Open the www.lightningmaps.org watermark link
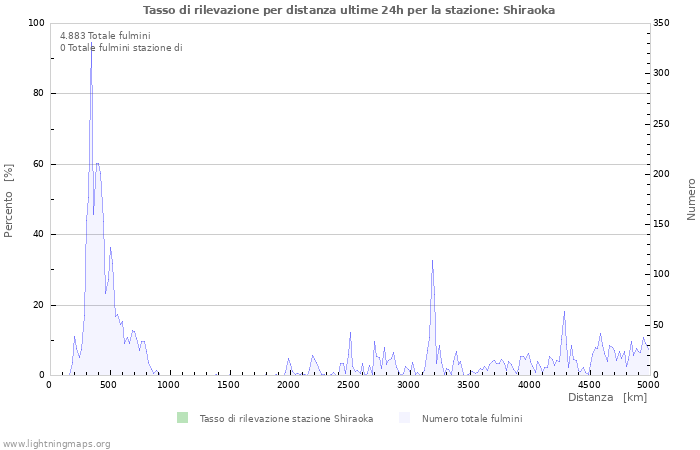The image size is (700, 450). point(56,443)
